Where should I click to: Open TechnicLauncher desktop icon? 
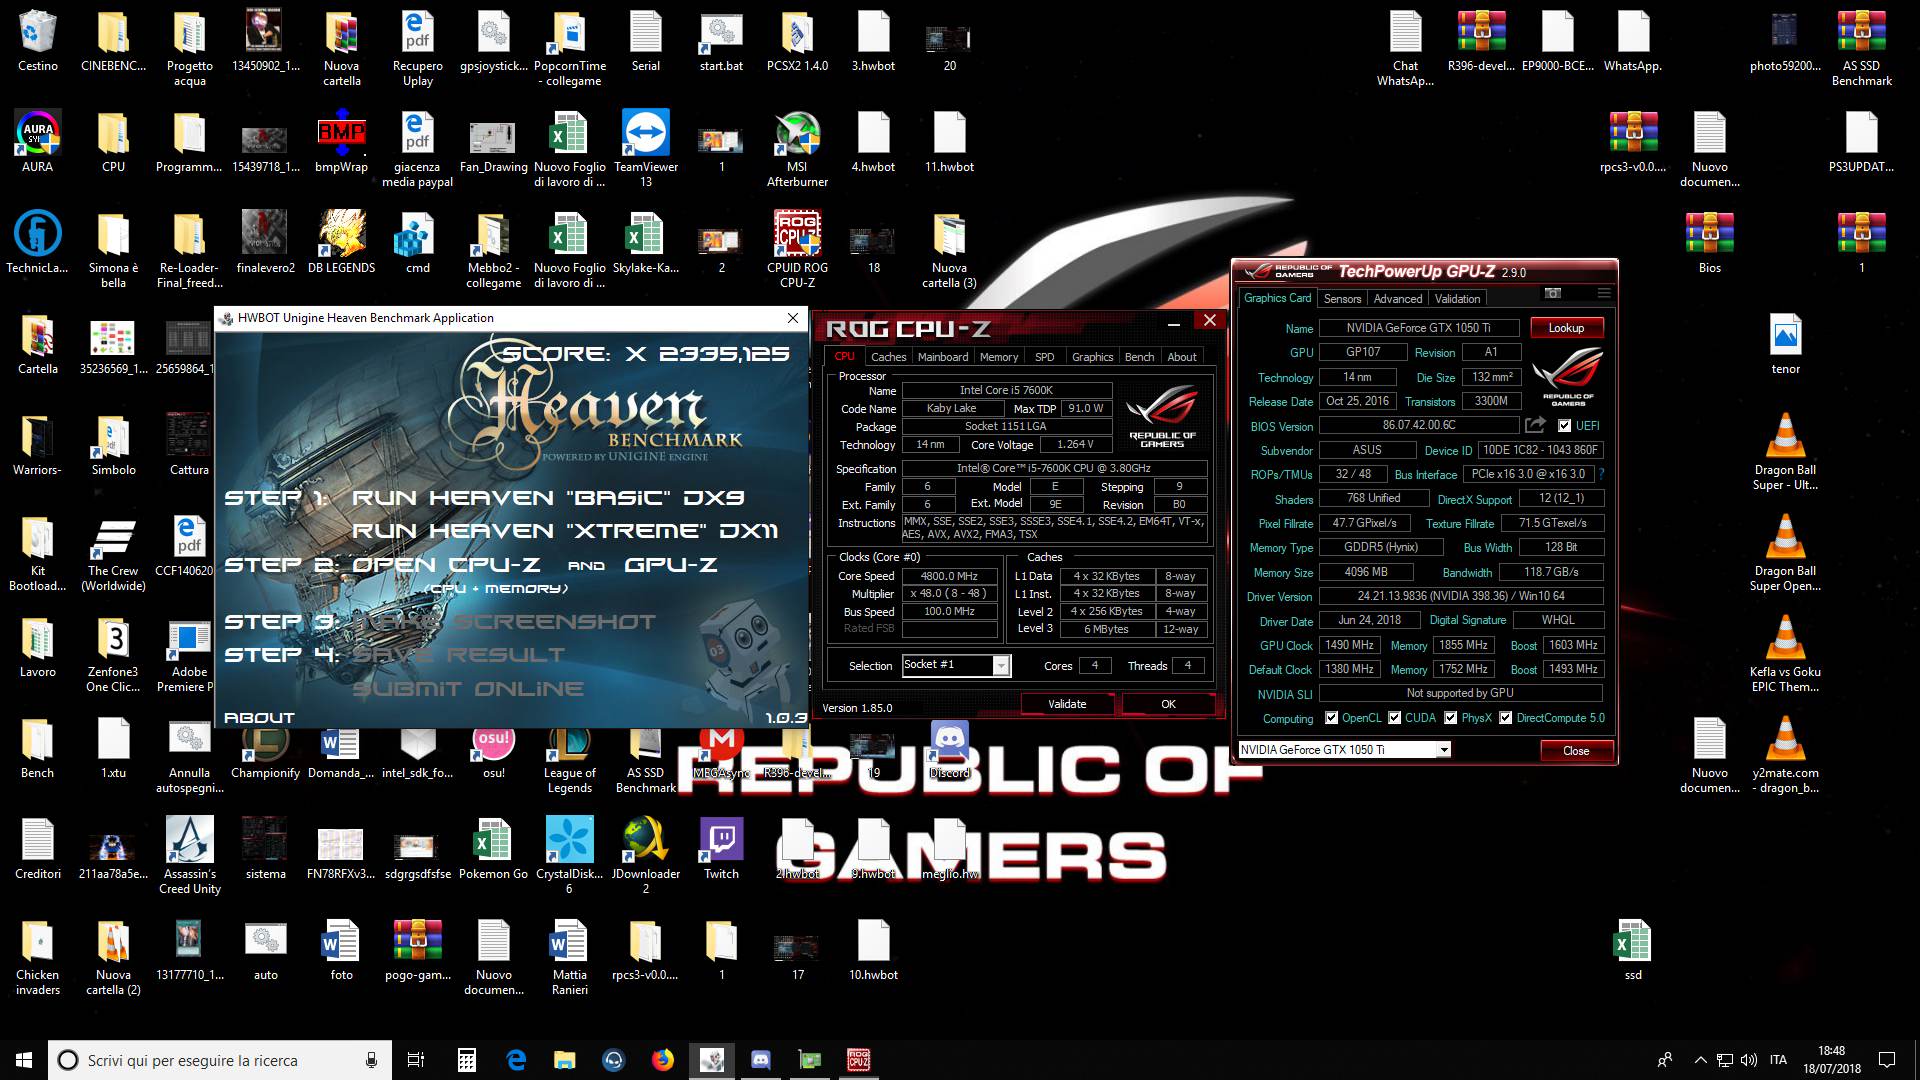click(x=38, y=242)
